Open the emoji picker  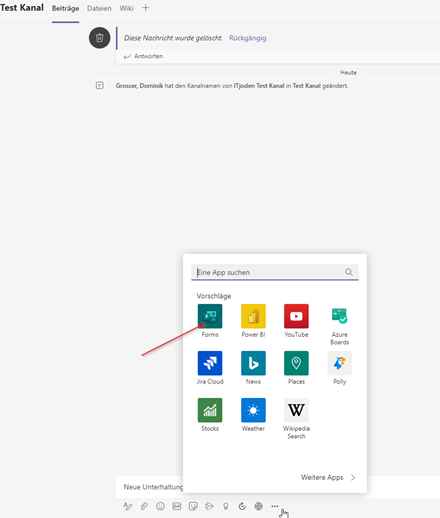160,506
